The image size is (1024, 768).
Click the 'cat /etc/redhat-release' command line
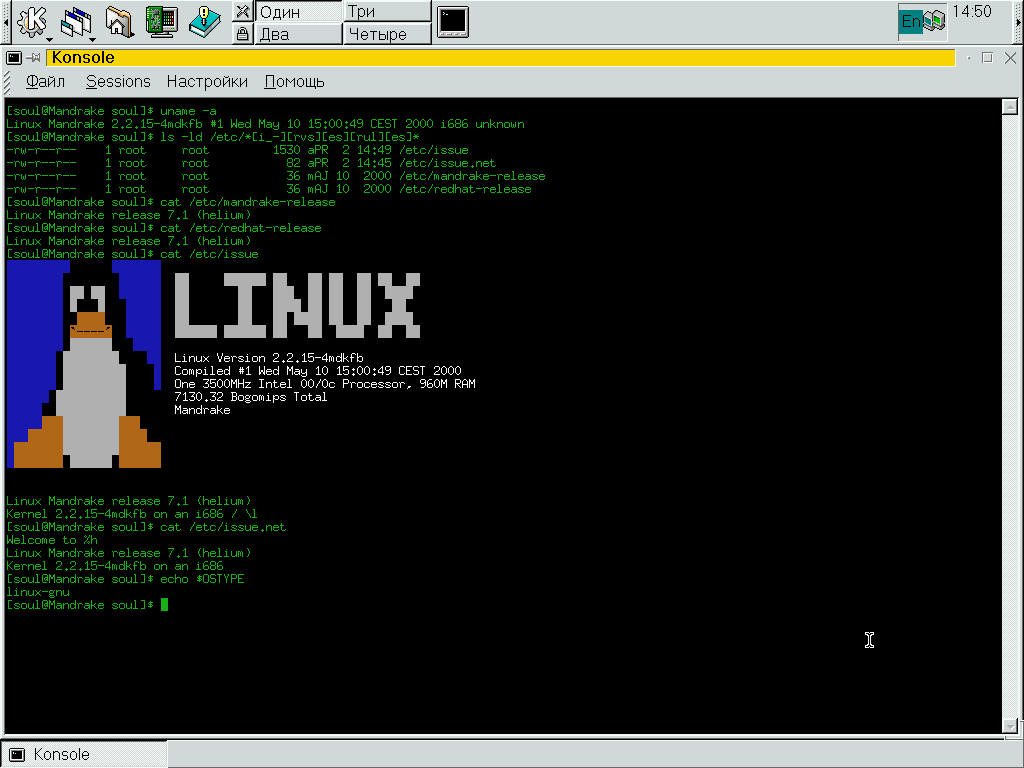coord(163,229)
